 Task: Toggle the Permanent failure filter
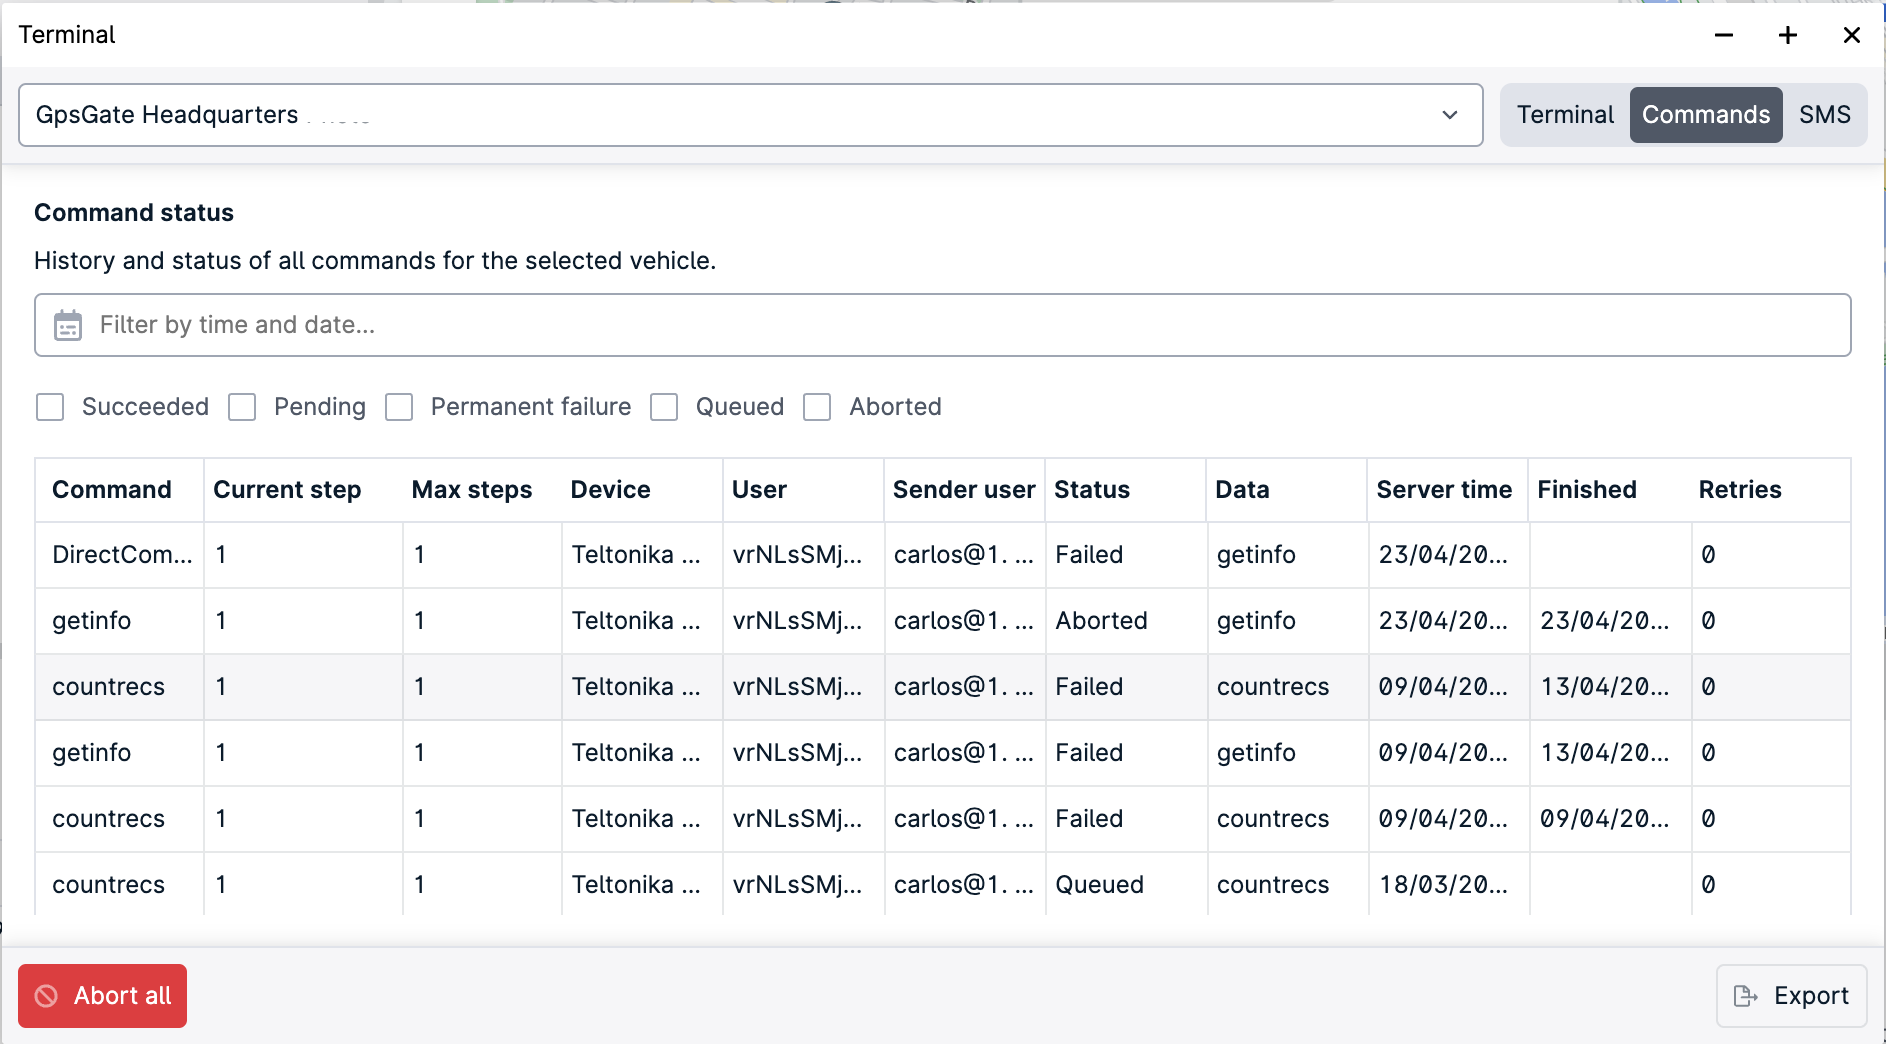(x=399, y=407)
